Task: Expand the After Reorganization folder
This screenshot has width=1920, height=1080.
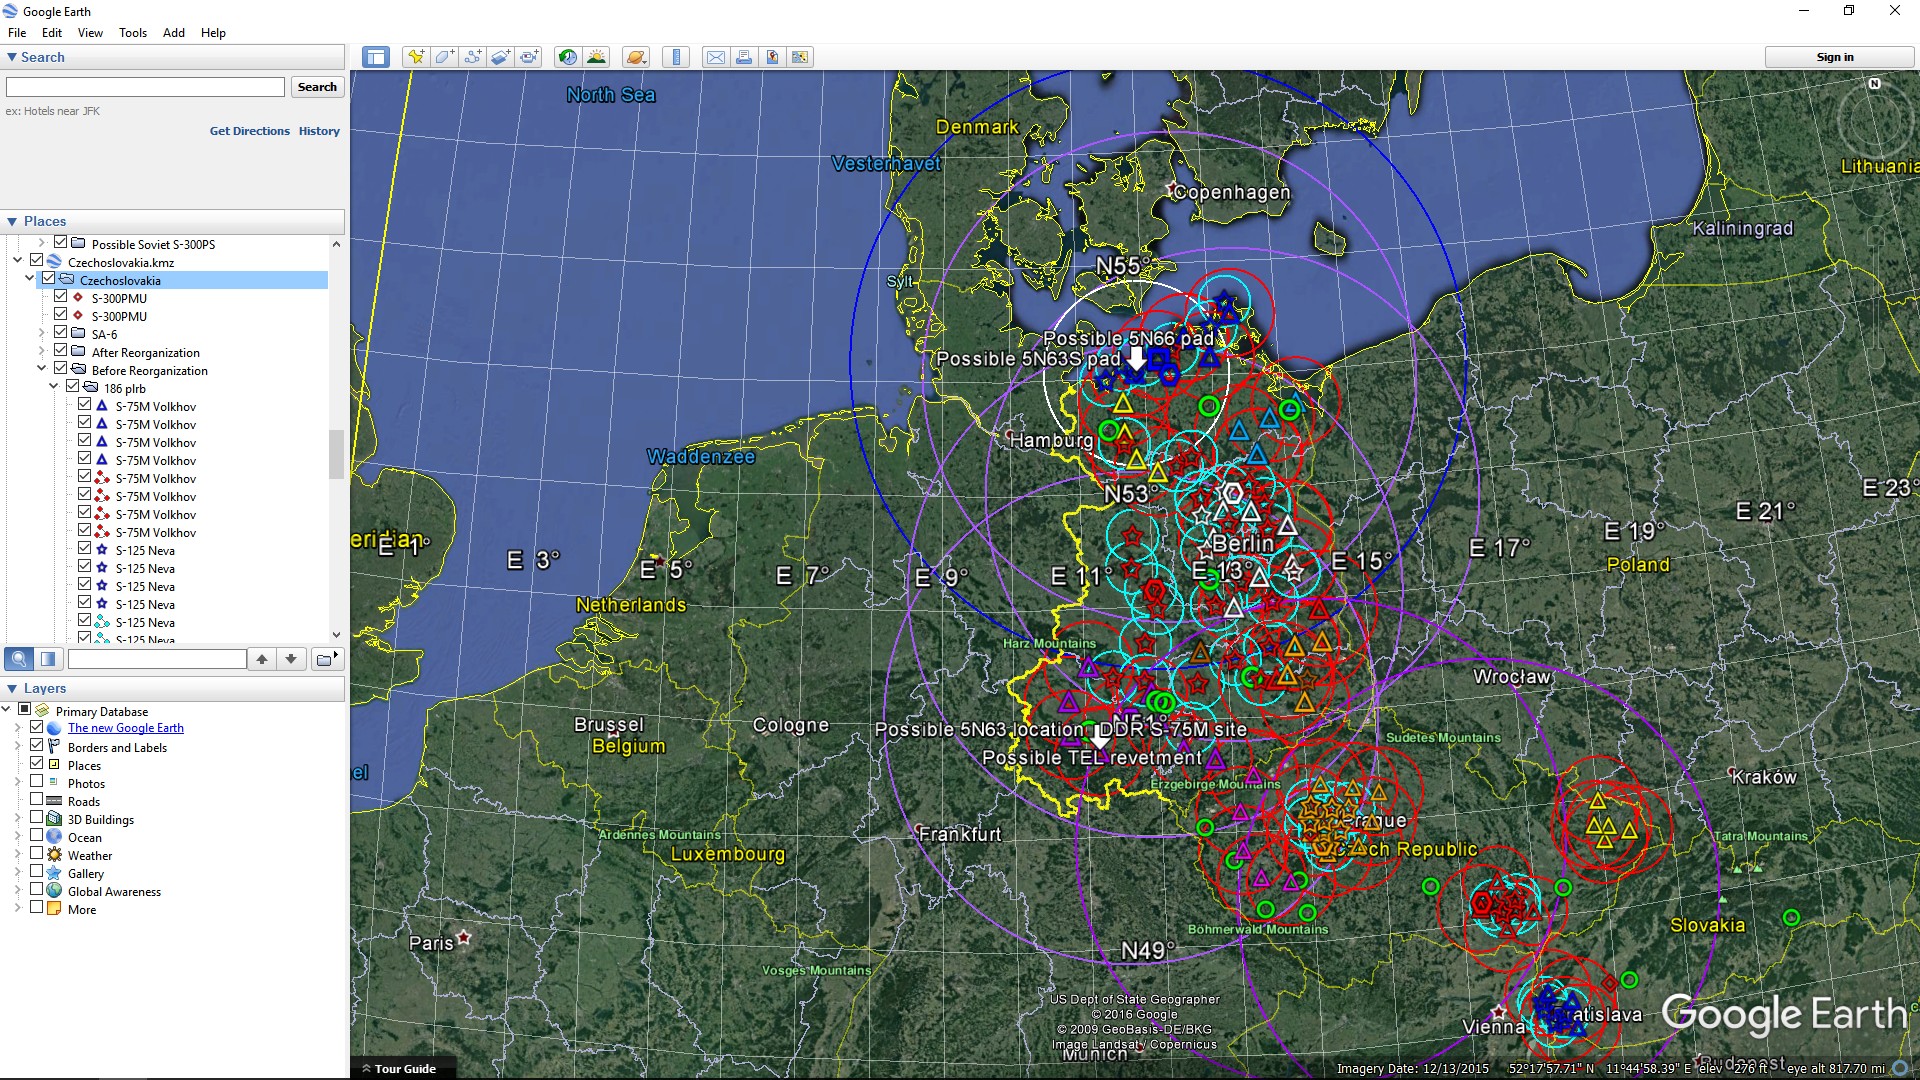Action: pos(42,352)
